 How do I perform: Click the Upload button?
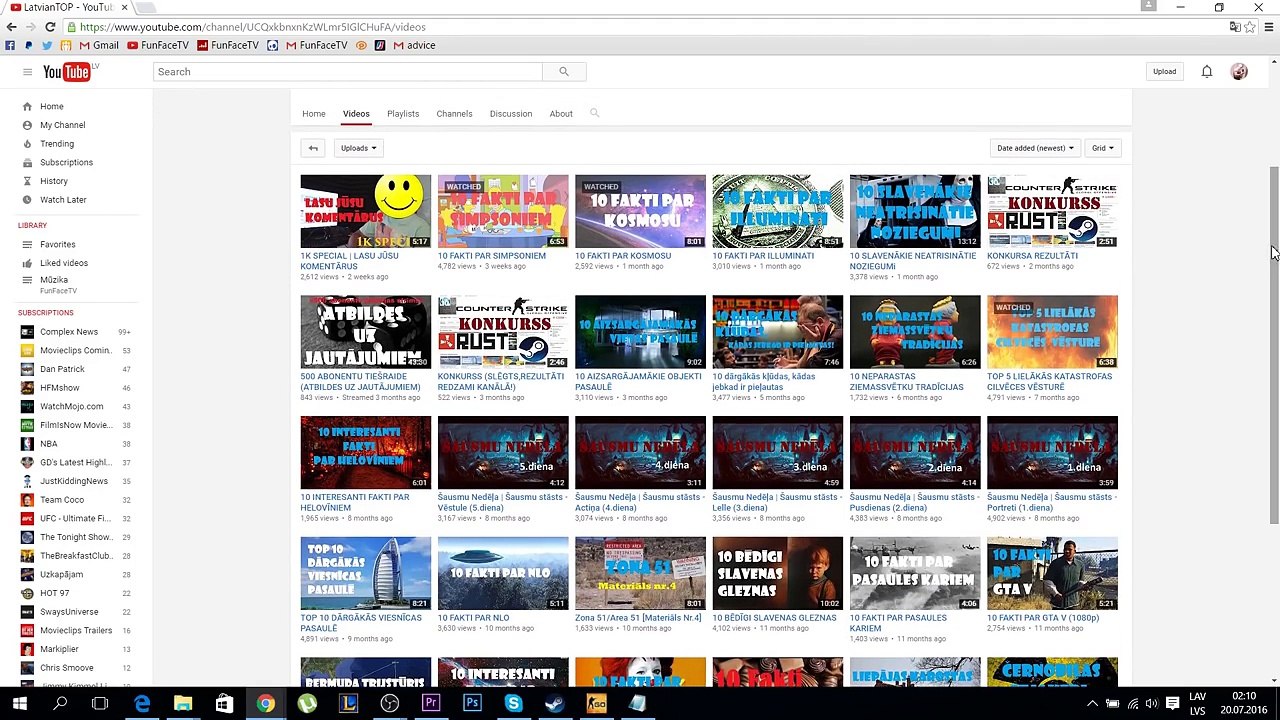(x=1164, y=72)
